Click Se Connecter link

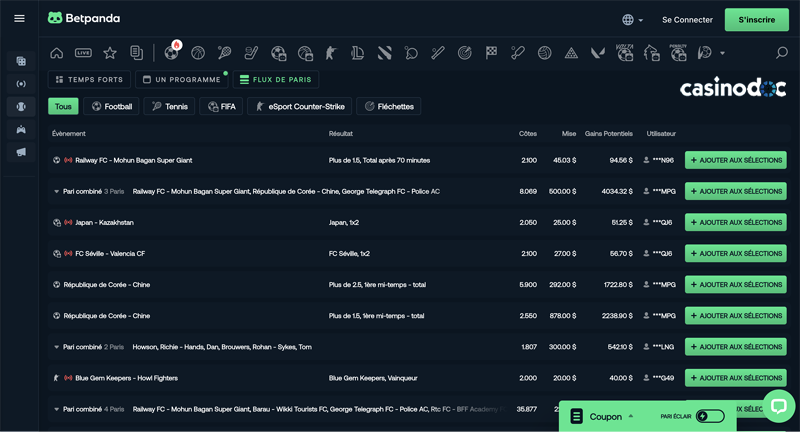(x=687, y=20)
